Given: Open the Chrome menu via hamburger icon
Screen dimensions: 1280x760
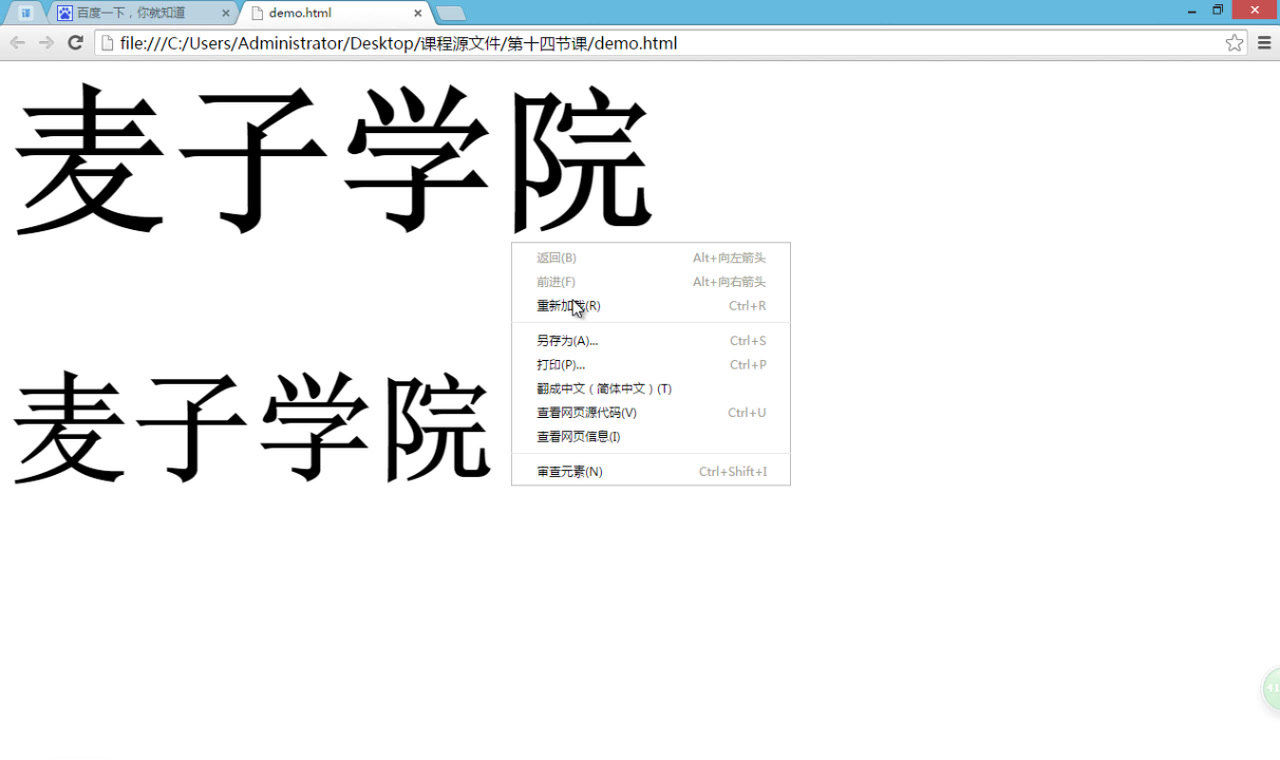Looking at the screenshot, I should click(x=1263, y=43).
